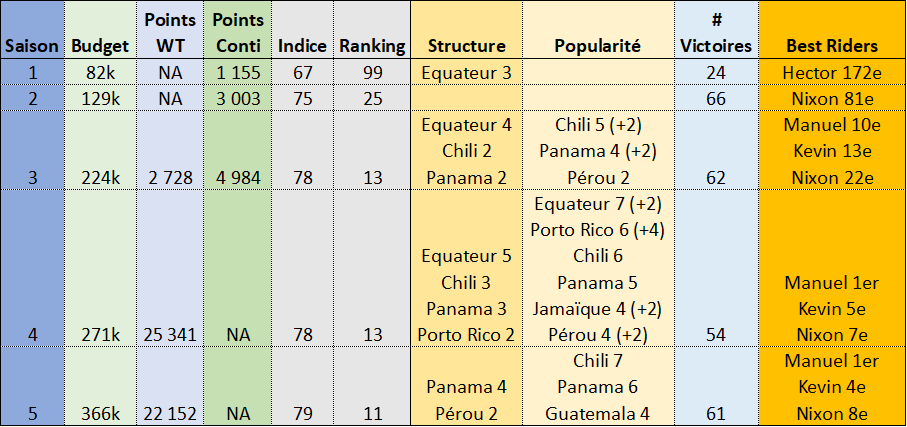Screen dimensions: 907x427
Task: Select the Hector 172e cell
Action: click(832, 72)
